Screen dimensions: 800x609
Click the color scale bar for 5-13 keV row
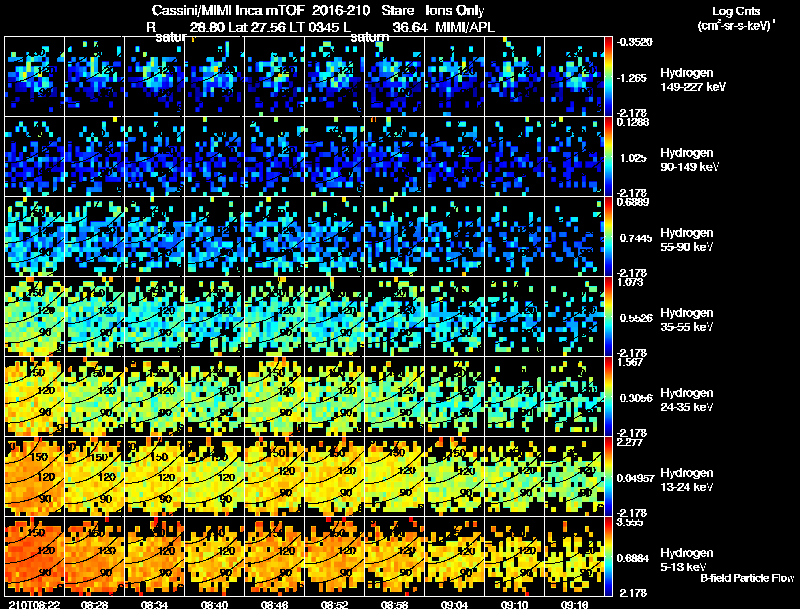(x=608, y=557)
